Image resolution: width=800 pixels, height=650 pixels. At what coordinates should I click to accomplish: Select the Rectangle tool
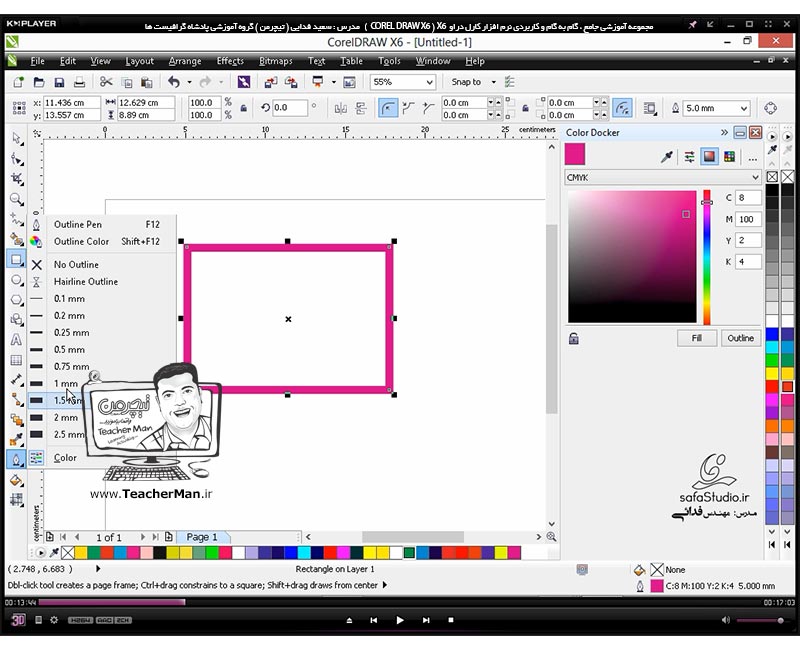[17, 260]
